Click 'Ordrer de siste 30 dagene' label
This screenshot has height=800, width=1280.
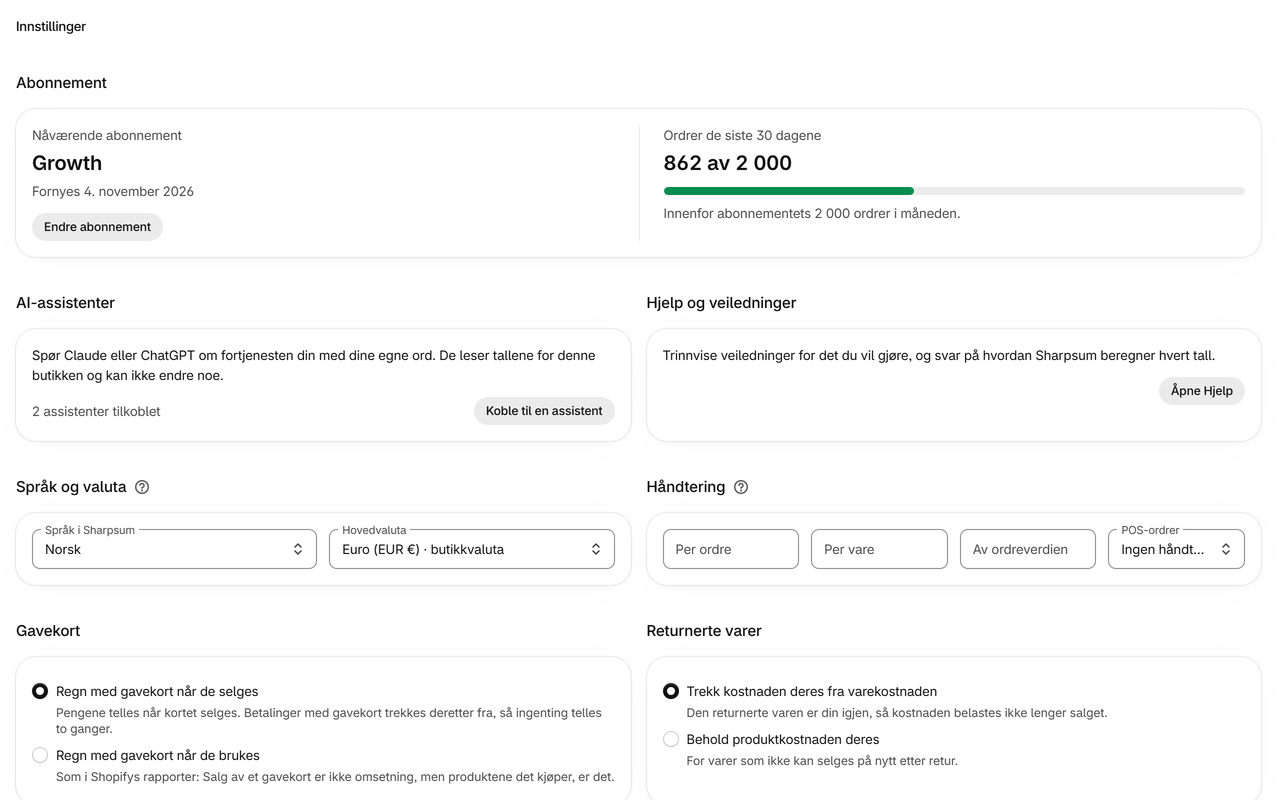pyautogui.click(x=742, y=135)
